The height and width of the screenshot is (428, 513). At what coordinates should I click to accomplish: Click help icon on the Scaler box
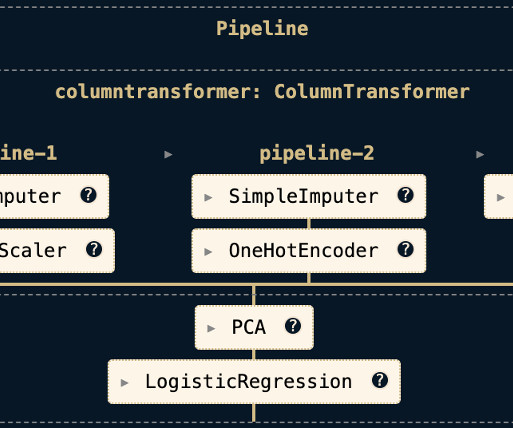click(94, 249)
